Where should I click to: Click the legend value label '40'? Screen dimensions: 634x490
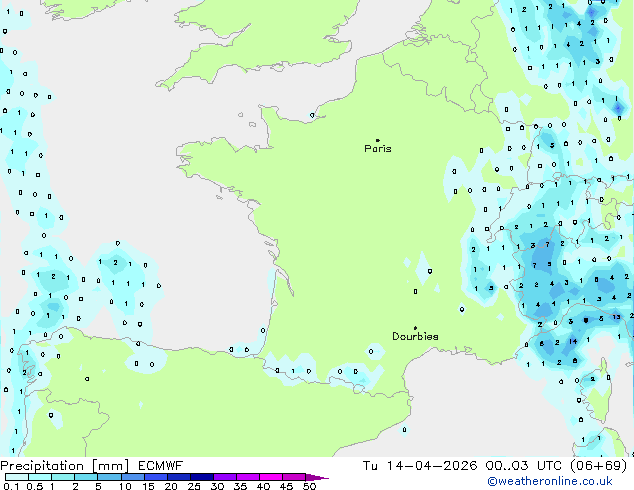(x=263, y=486)
